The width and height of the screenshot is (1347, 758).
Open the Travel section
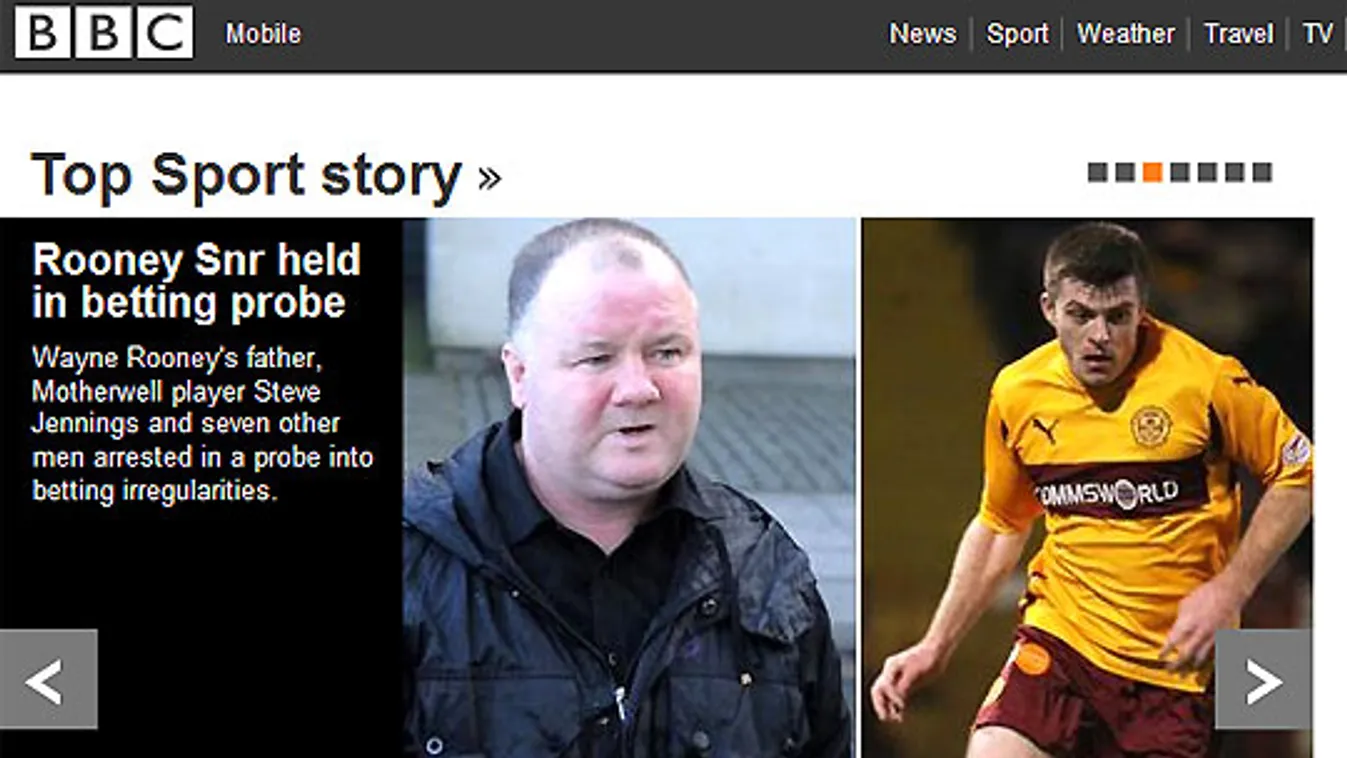[1238, 34]
